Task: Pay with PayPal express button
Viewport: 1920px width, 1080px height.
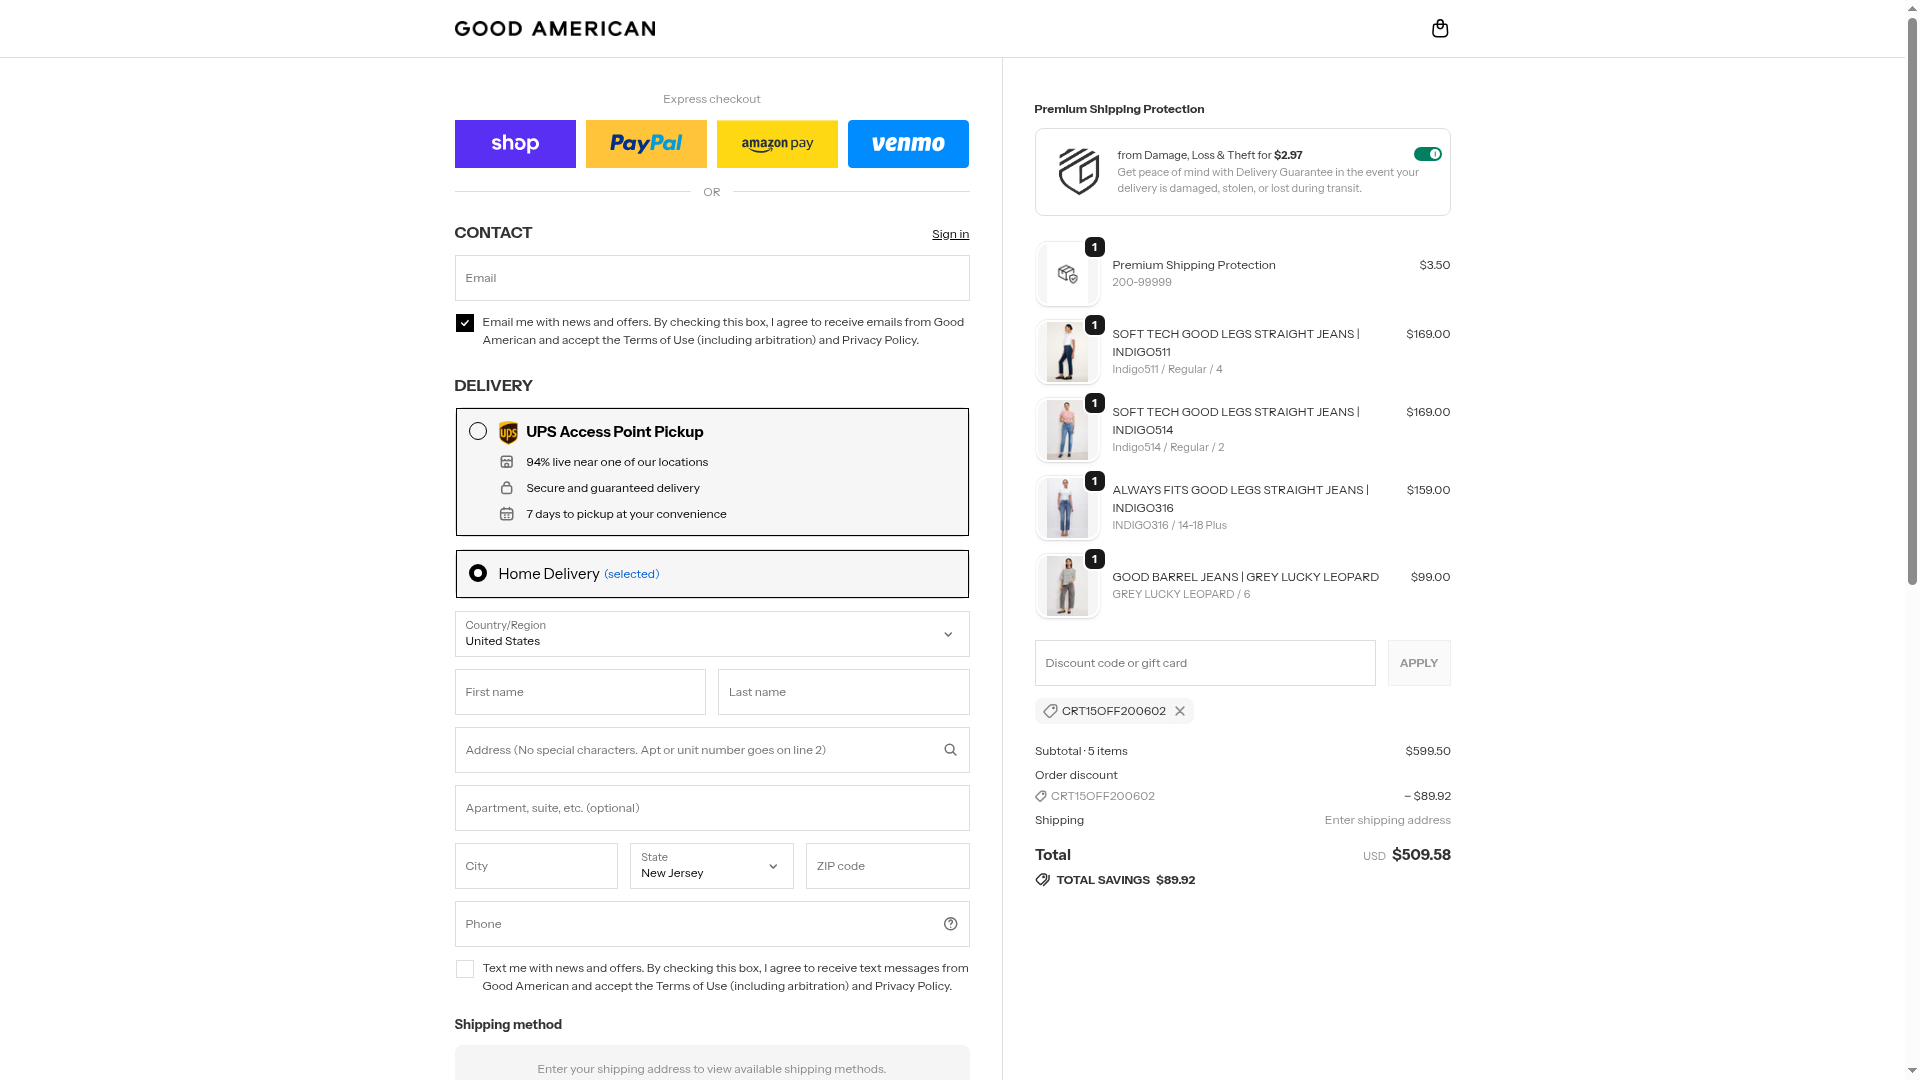Action: [x=646, y=144]
